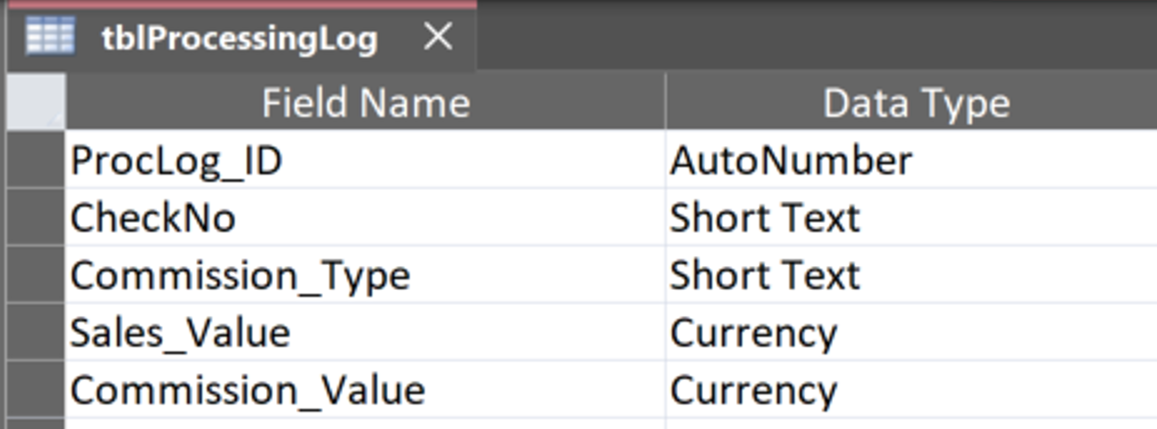Click row selector beside Sales_Value
The width and height of the screenshot is (1157, 429).
coord(35,332)
